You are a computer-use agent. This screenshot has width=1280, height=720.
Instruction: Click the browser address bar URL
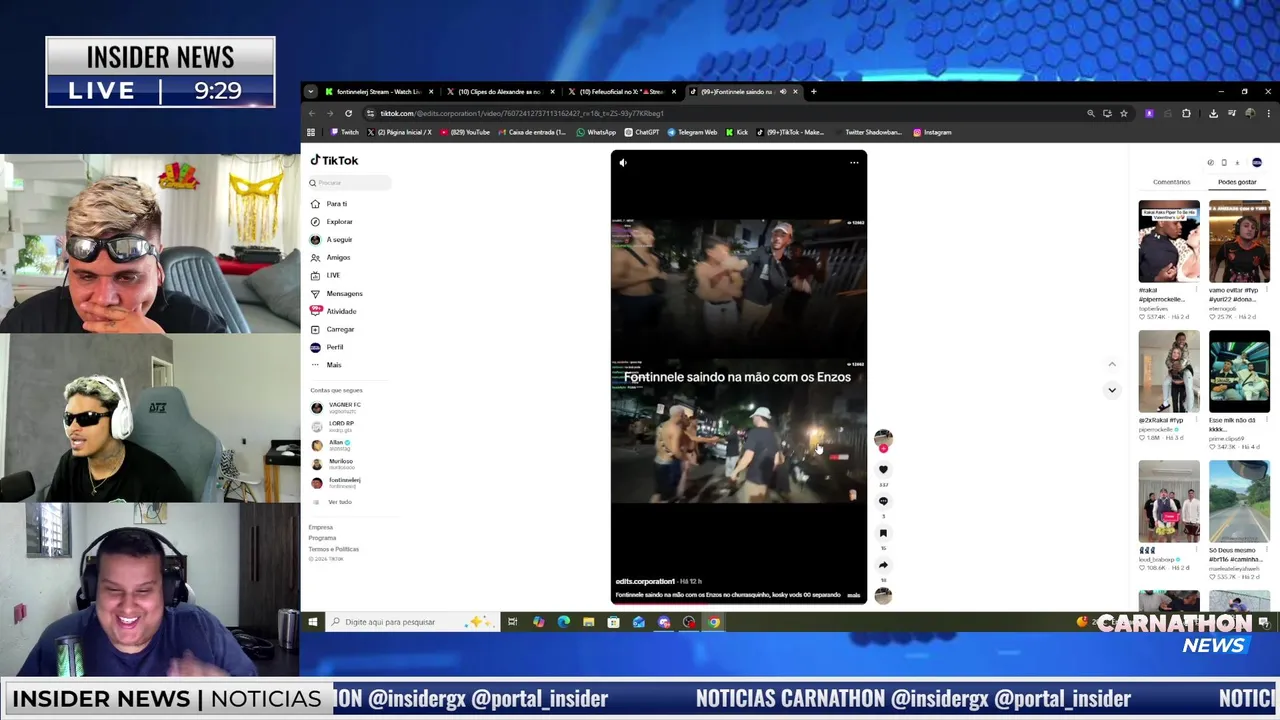tap(521, 114)
